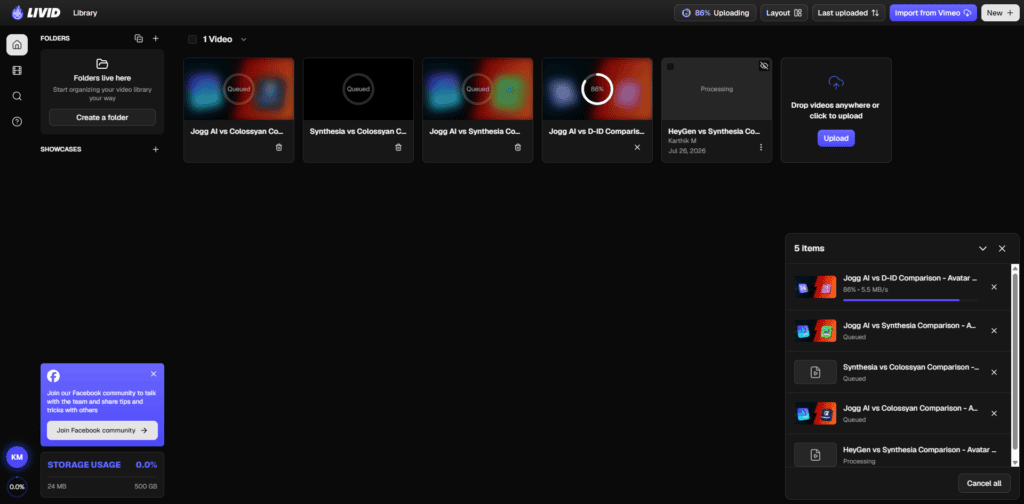Open HeyGen vs Synthesia Processing thumbnail
The width and height of the screenshot is (1024, 504).
716,89
